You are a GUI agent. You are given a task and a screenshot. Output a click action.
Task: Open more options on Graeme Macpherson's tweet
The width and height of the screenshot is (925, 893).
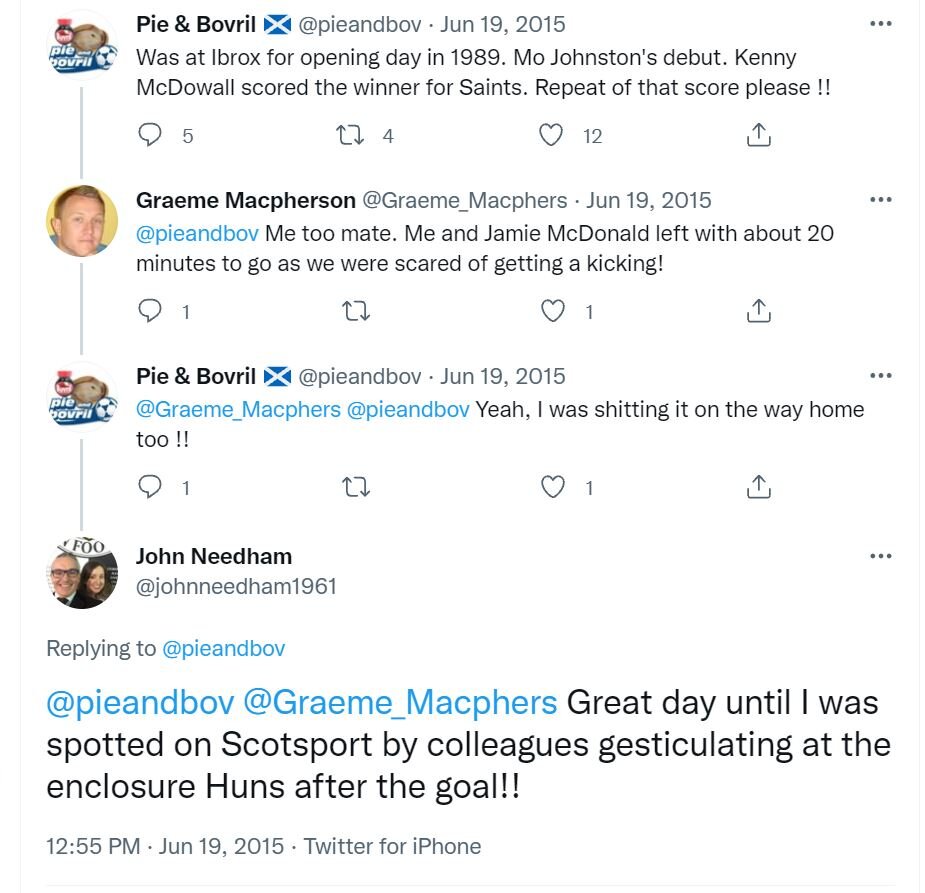coord(881,199)
